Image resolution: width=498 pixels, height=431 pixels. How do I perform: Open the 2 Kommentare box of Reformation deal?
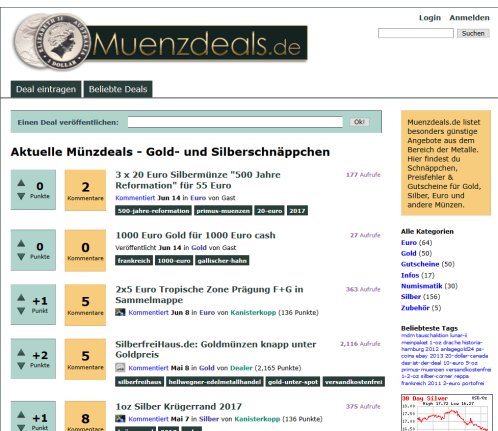coord(85,190)
